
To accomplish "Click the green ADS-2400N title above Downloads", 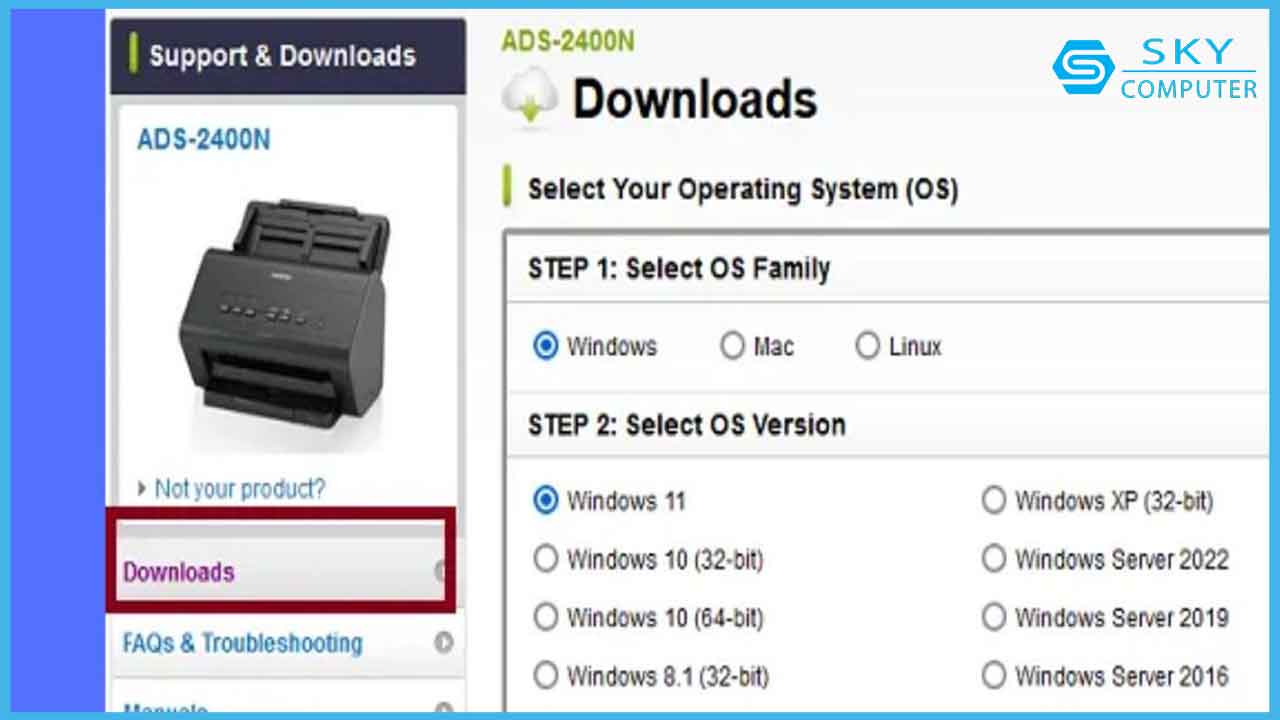I will tap(567, 41).
